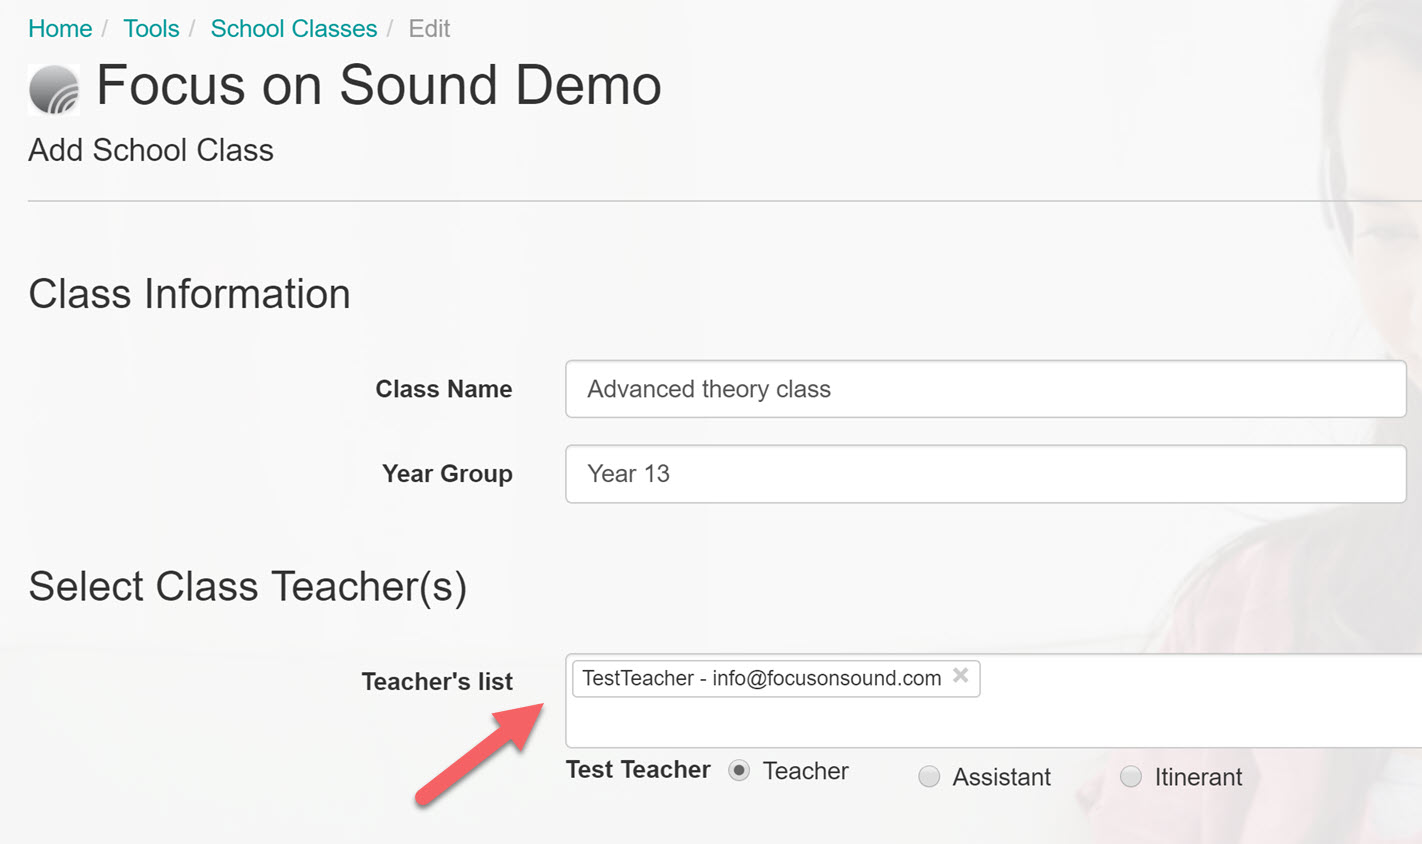This screenshot has width=1422, height=844.
Task: Click the red arrow annotation graphic
Action: [480, 754]
